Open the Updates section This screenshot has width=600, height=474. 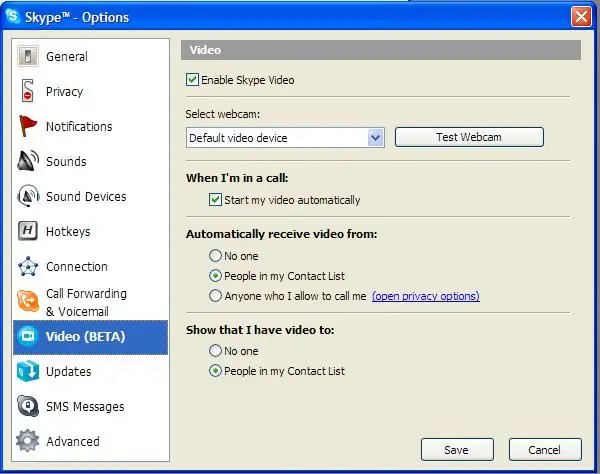tap(91, 371)
